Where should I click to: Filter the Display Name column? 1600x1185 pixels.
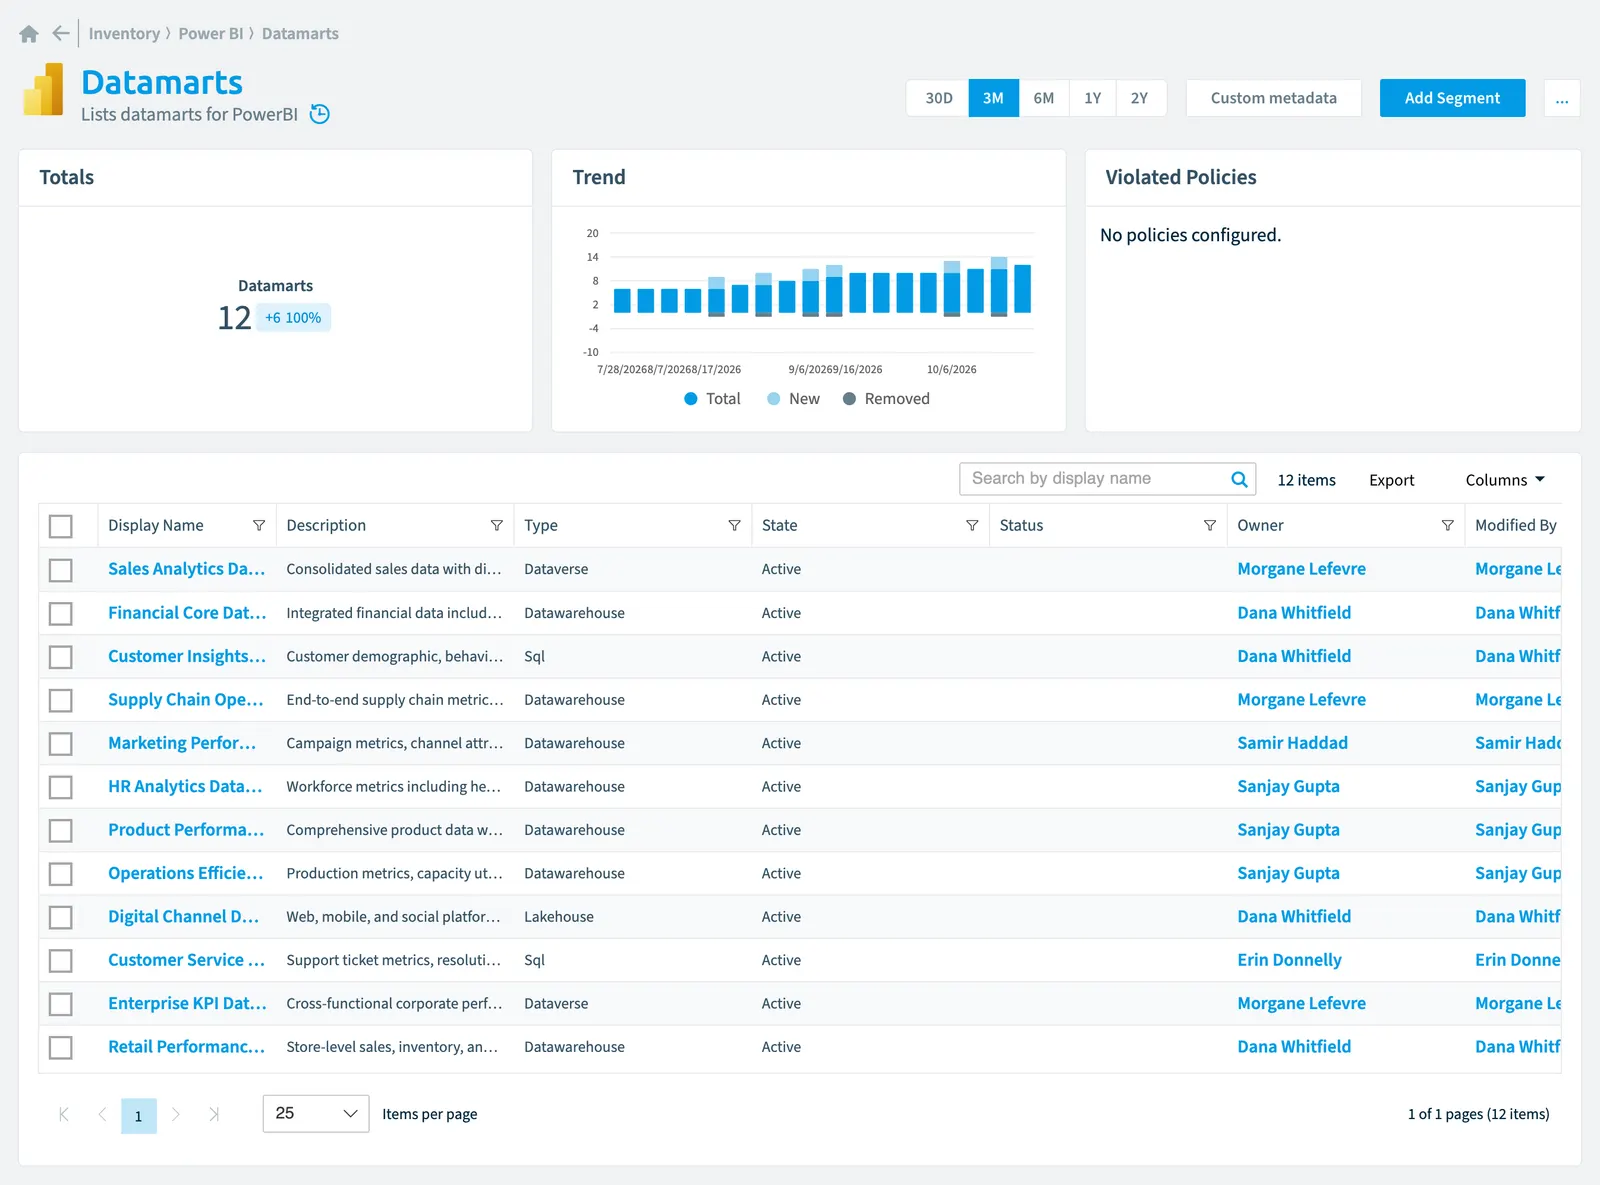click(x=259, y=526)
